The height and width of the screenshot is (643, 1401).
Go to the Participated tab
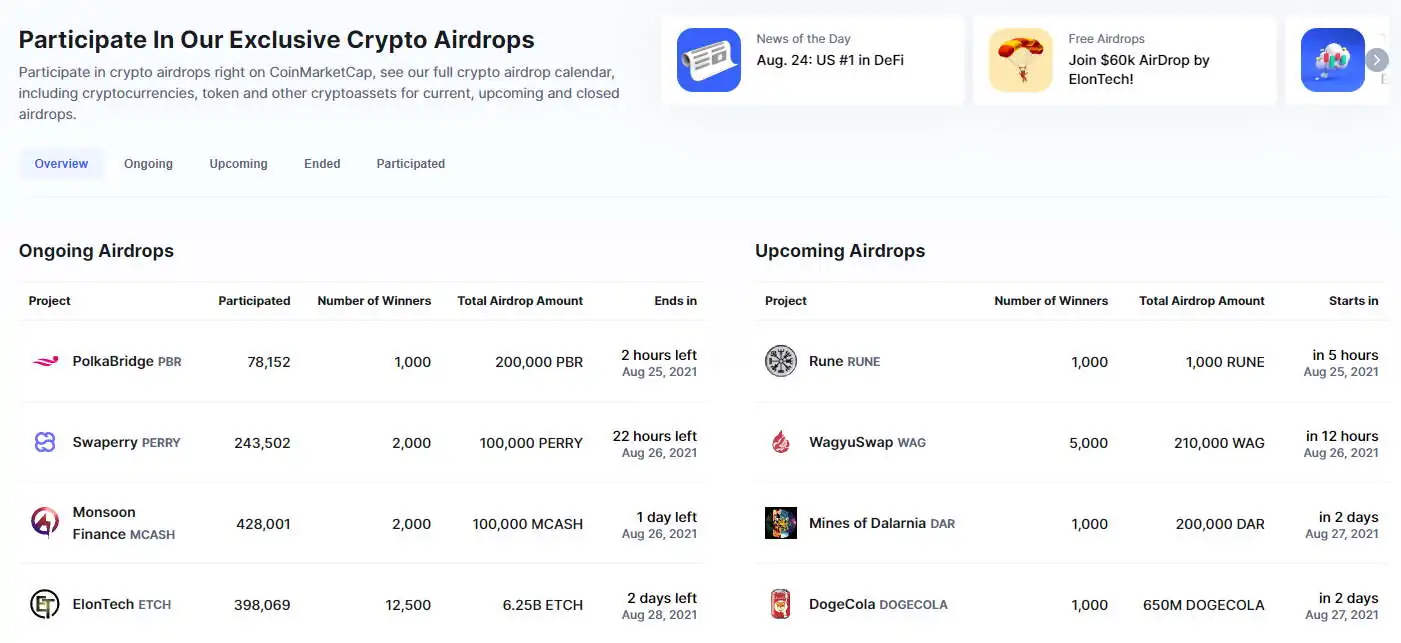pyautogui.click(x=410, y=164)
